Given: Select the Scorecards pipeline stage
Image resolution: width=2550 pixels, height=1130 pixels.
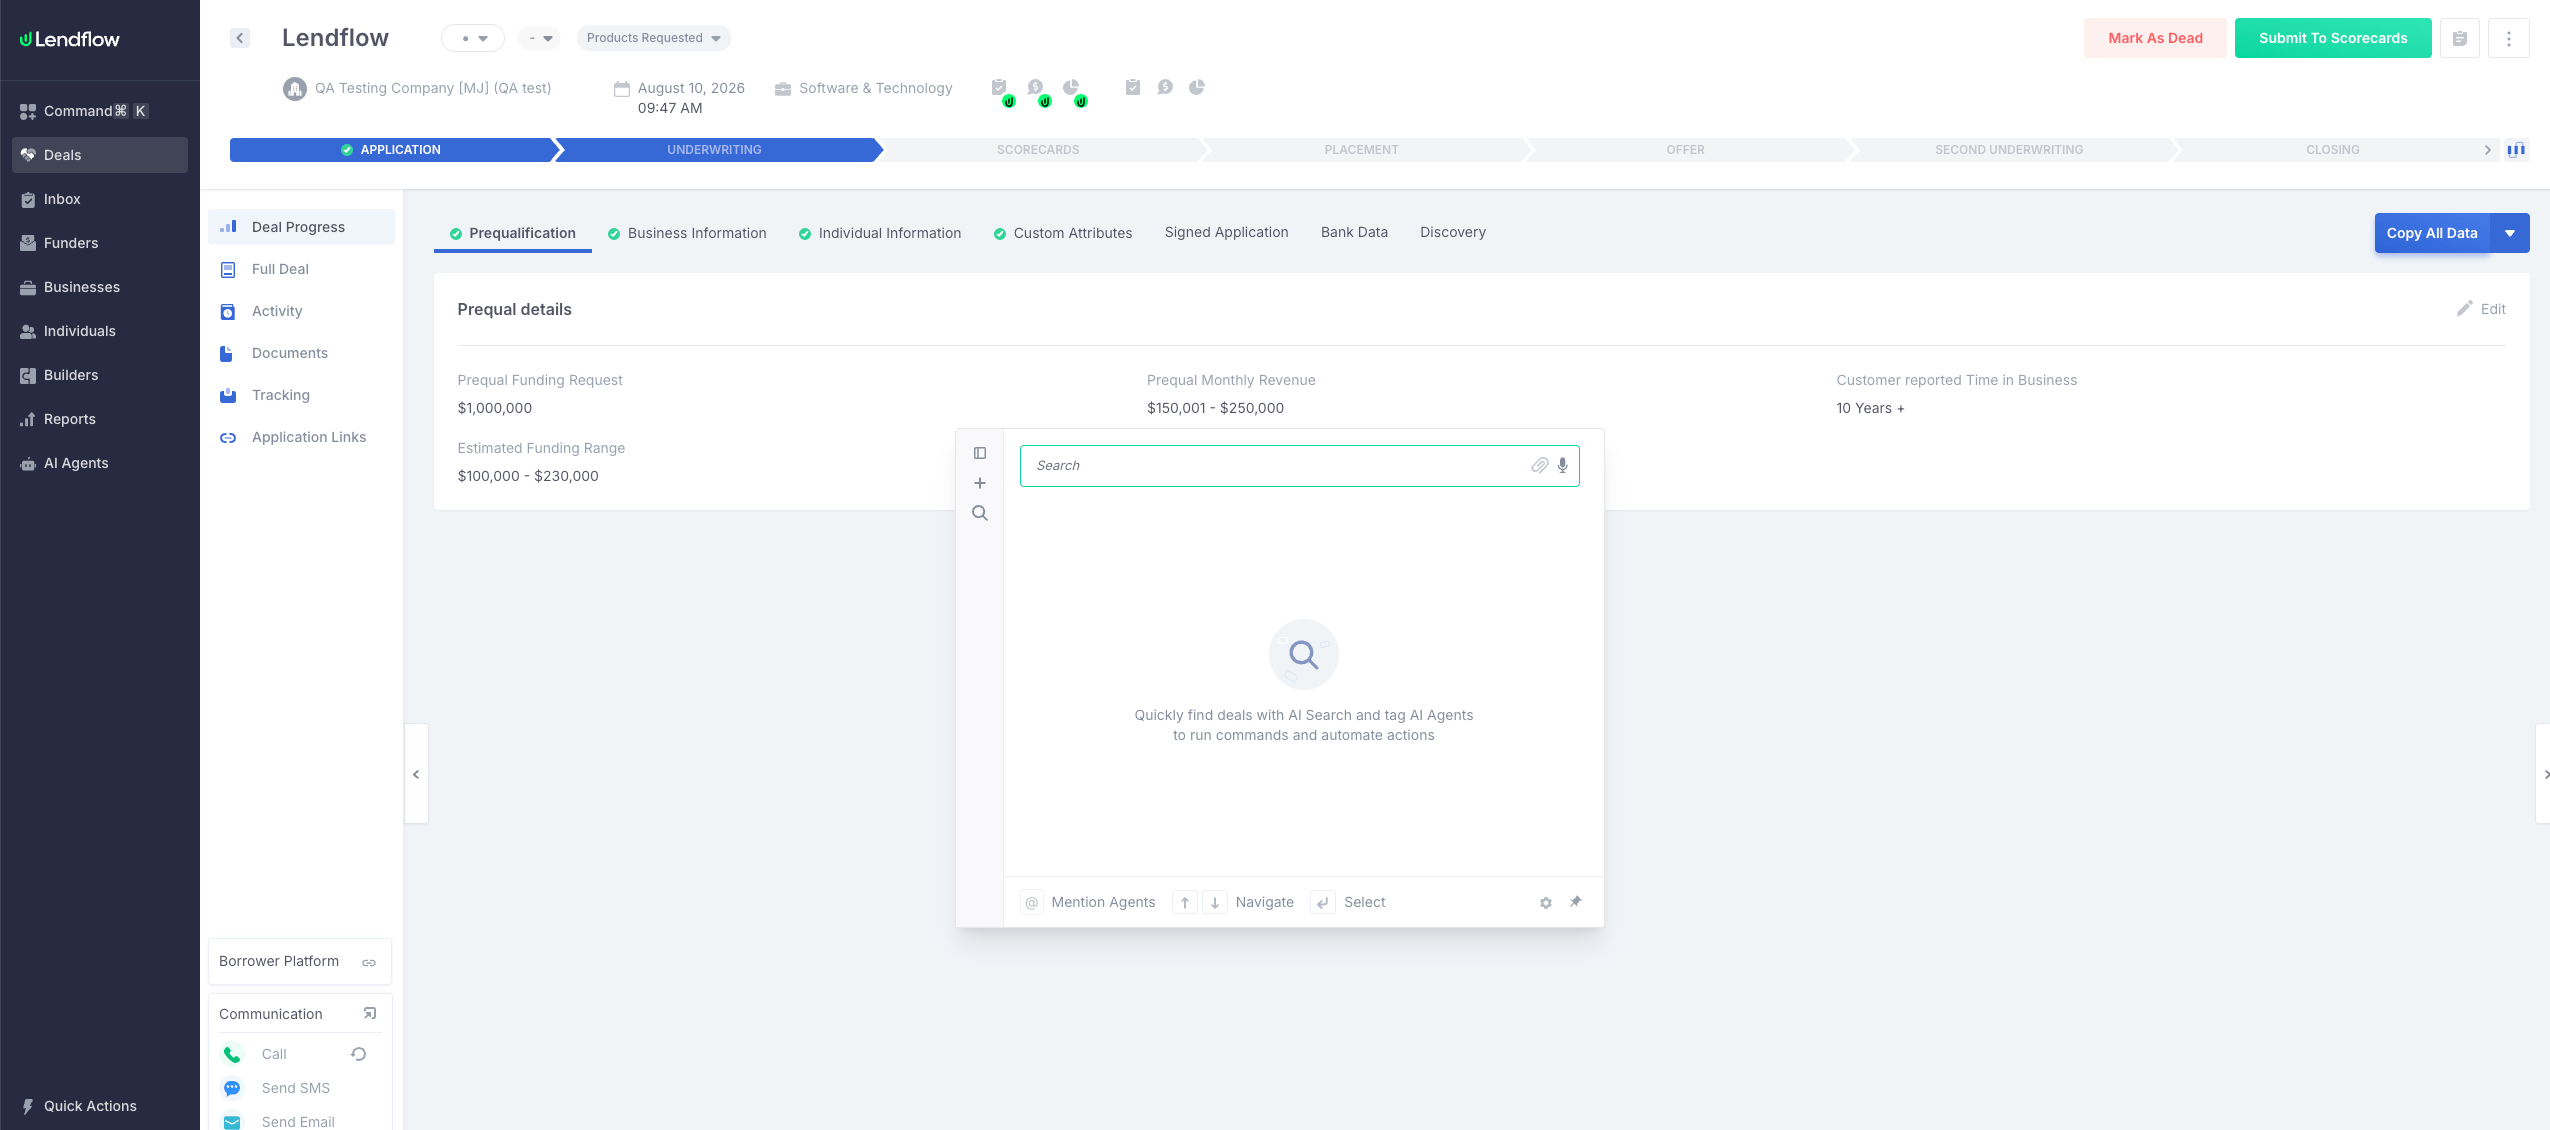Looking at the screenshot, I should (1038, 150).
